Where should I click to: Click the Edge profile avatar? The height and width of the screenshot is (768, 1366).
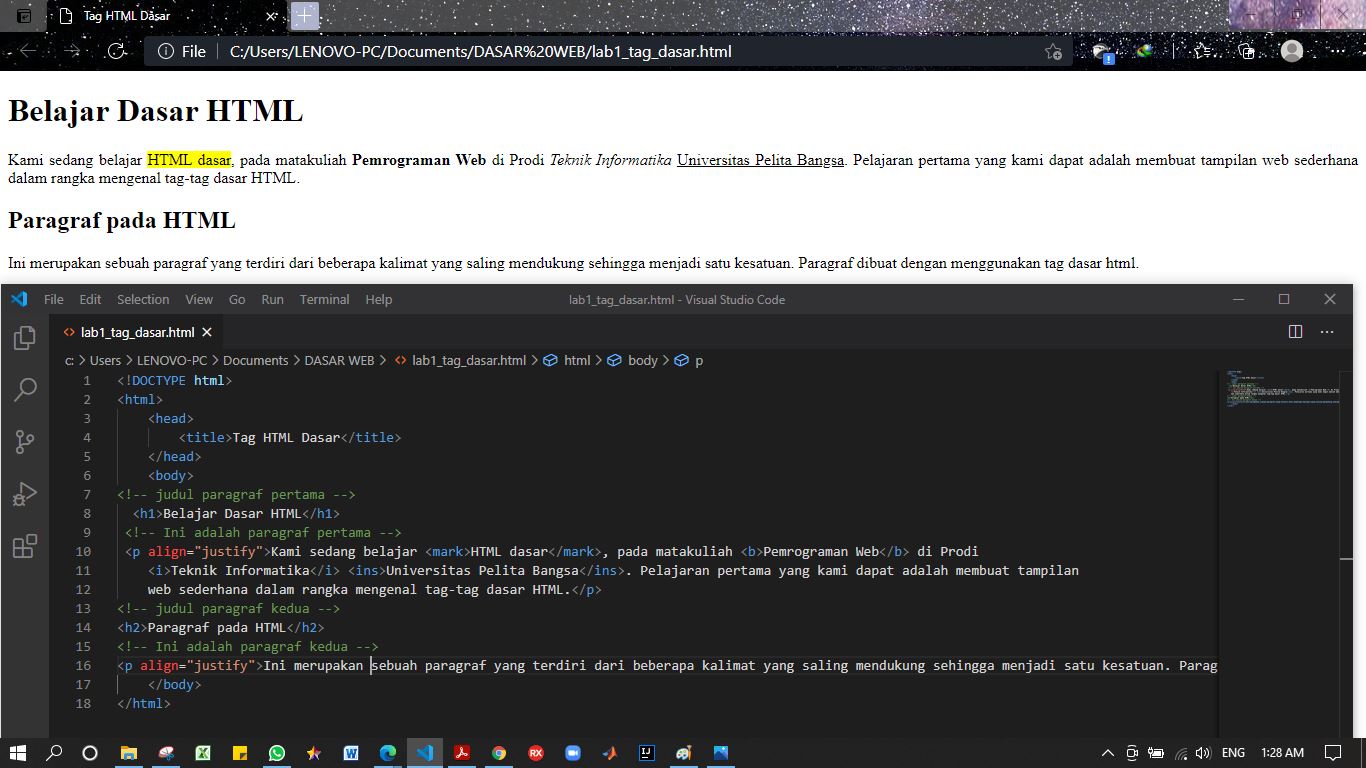click(x=1290, y=51)
